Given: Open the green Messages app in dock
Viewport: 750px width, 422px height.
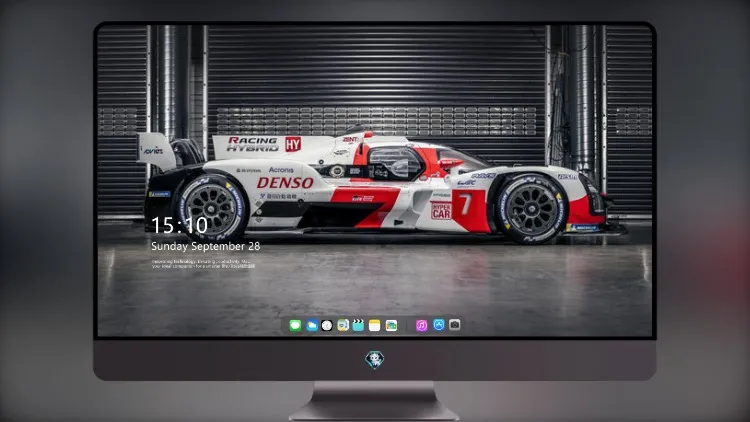Looking at the screenshot, I should tap(296, 325).
